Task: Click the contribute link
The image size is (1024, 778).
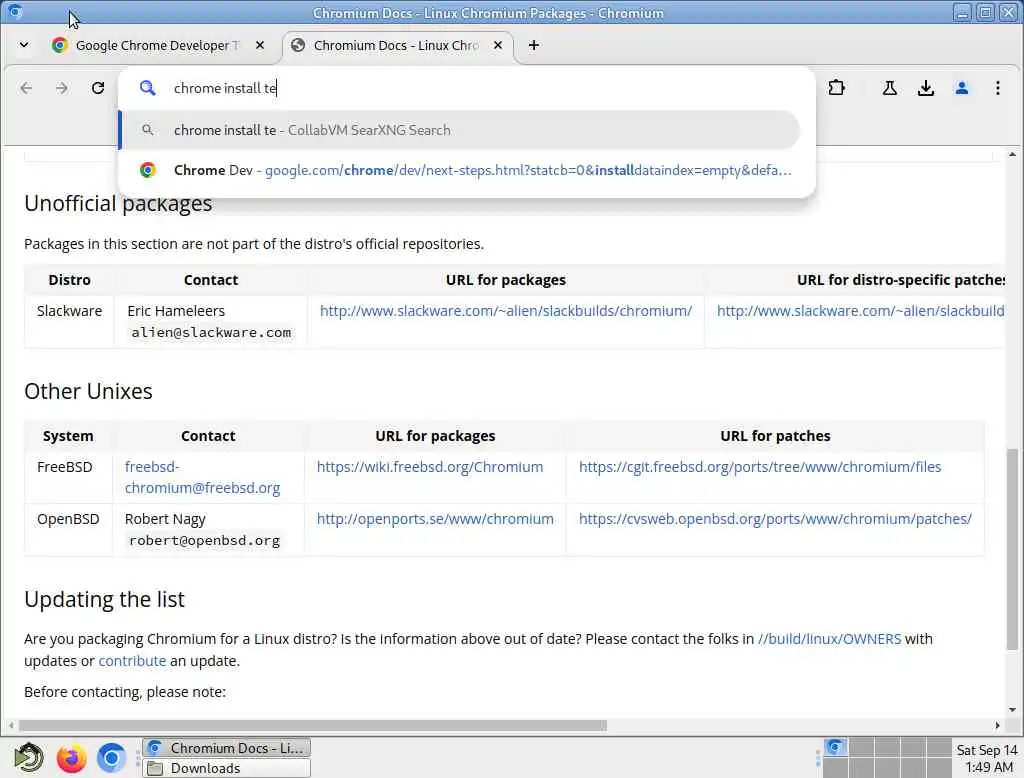Action: 132,661
